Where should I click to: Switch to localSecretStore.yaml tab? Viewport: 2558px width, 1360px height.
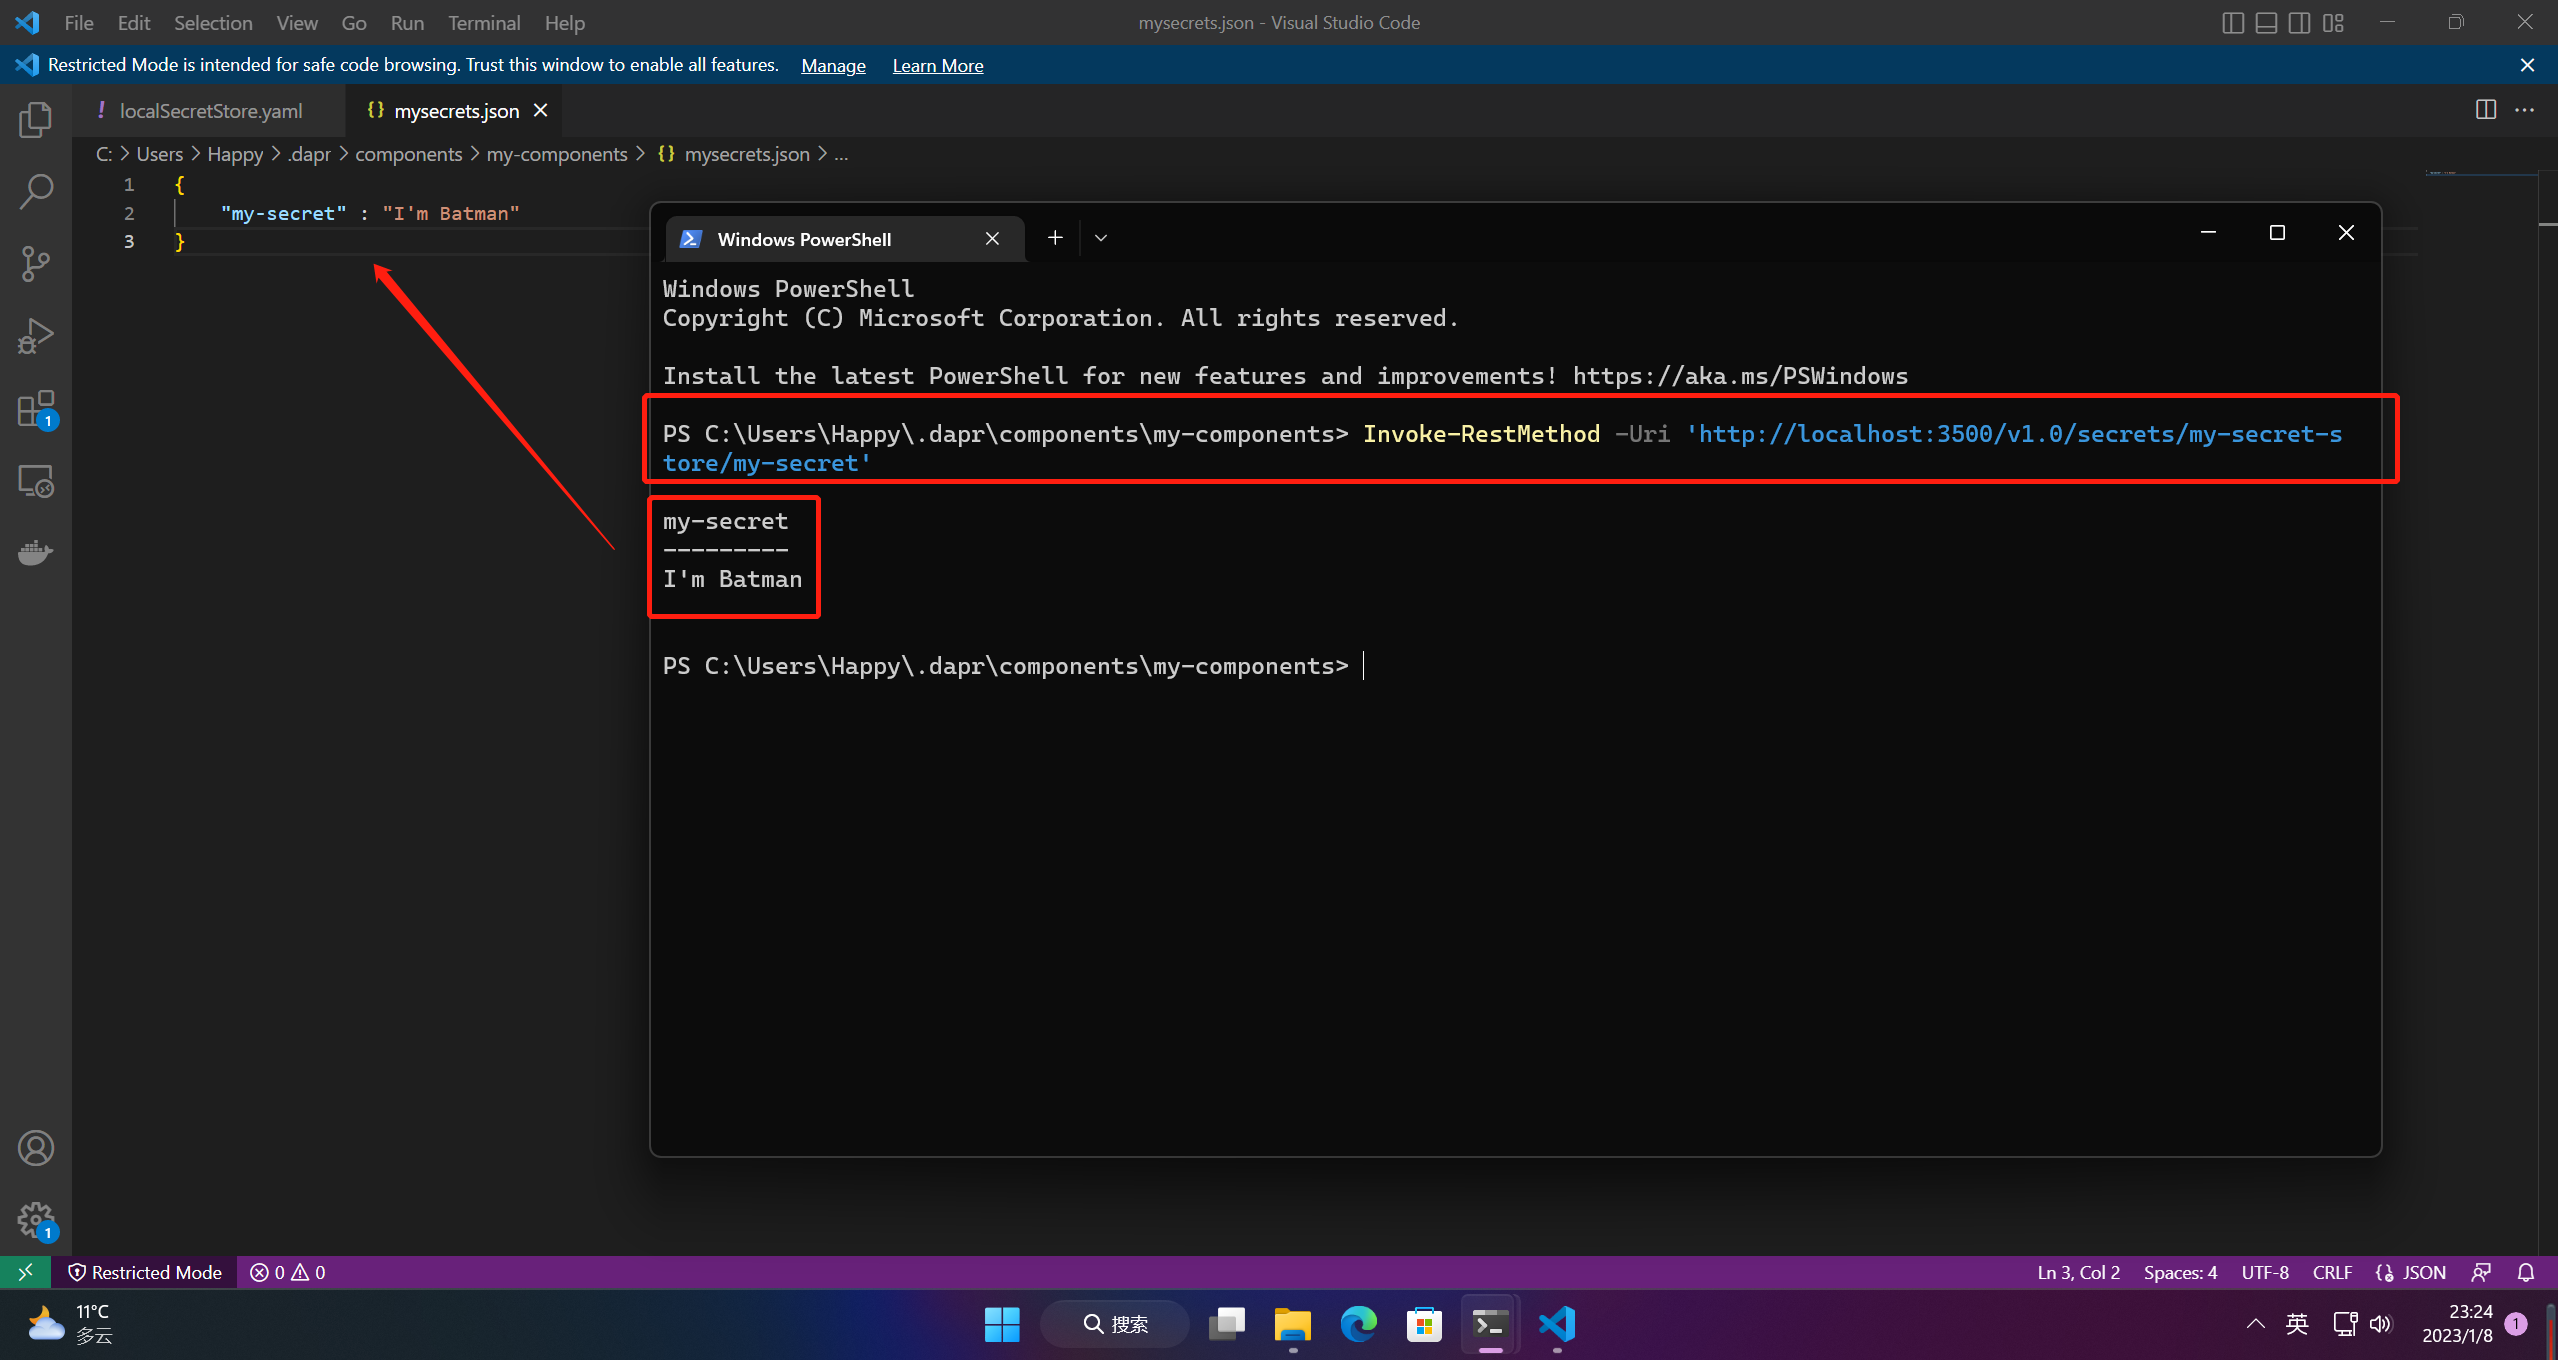coord(210,111)
